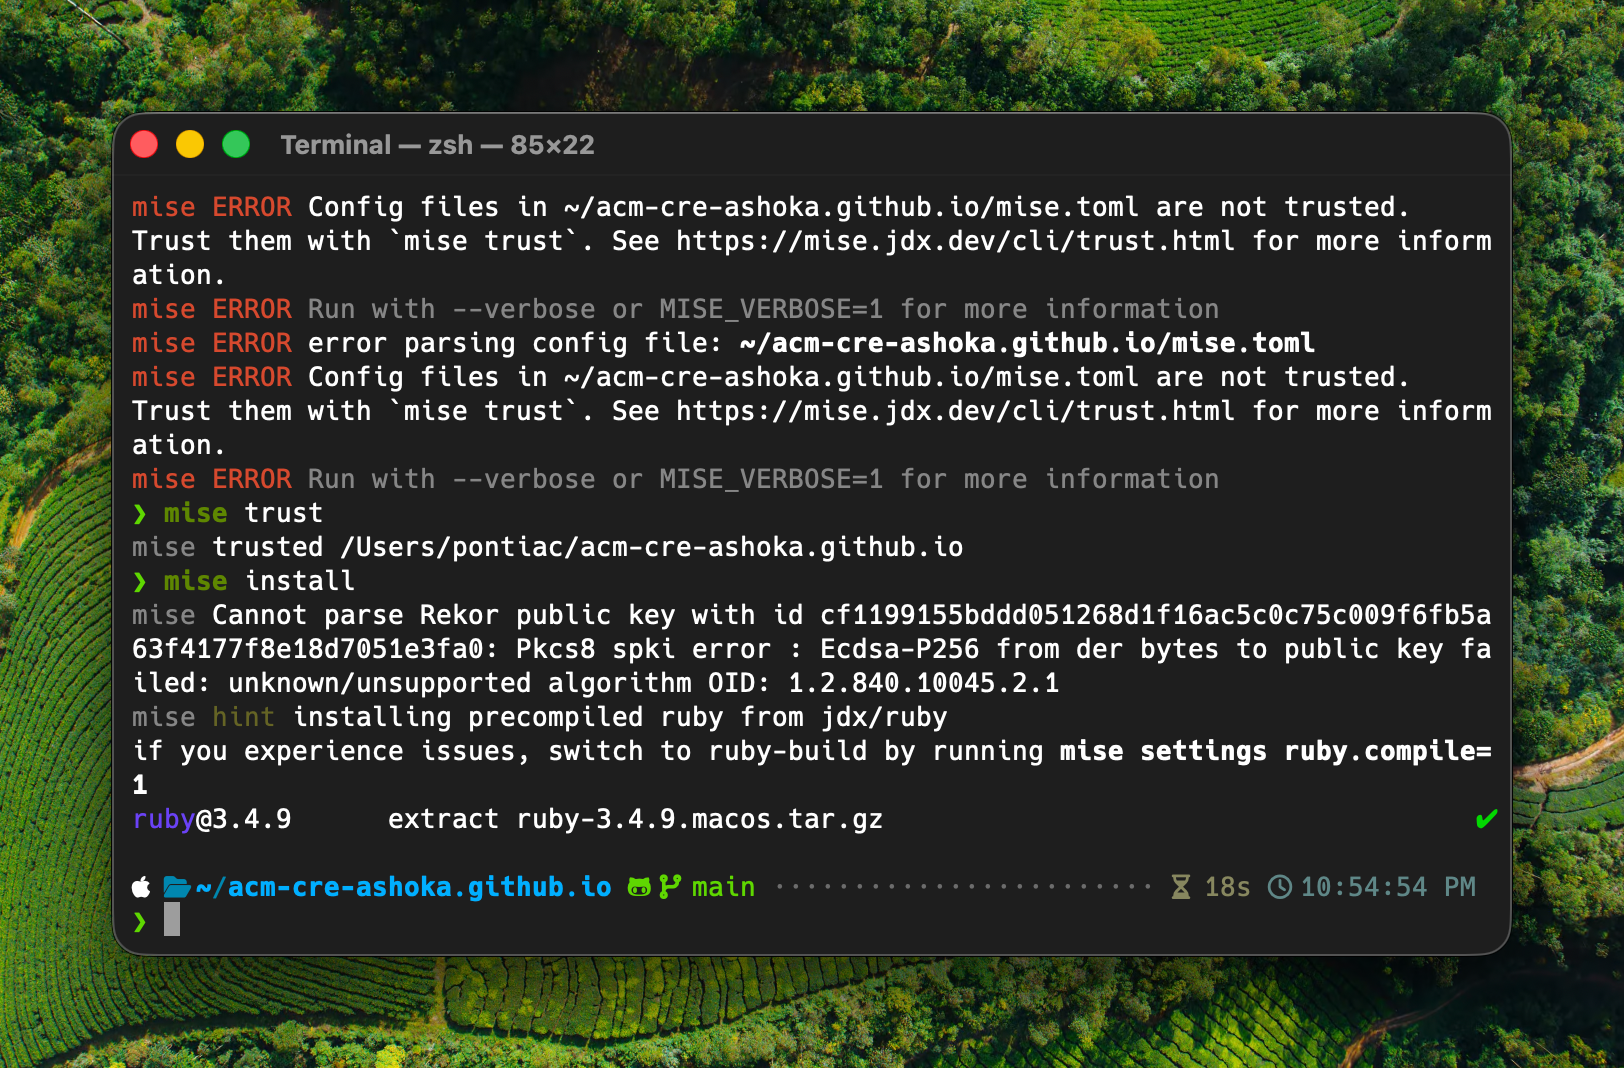
Task: Click 'ruby-3.4.9.macos.tar.gz' file name
Action: [x=699, y=819]
